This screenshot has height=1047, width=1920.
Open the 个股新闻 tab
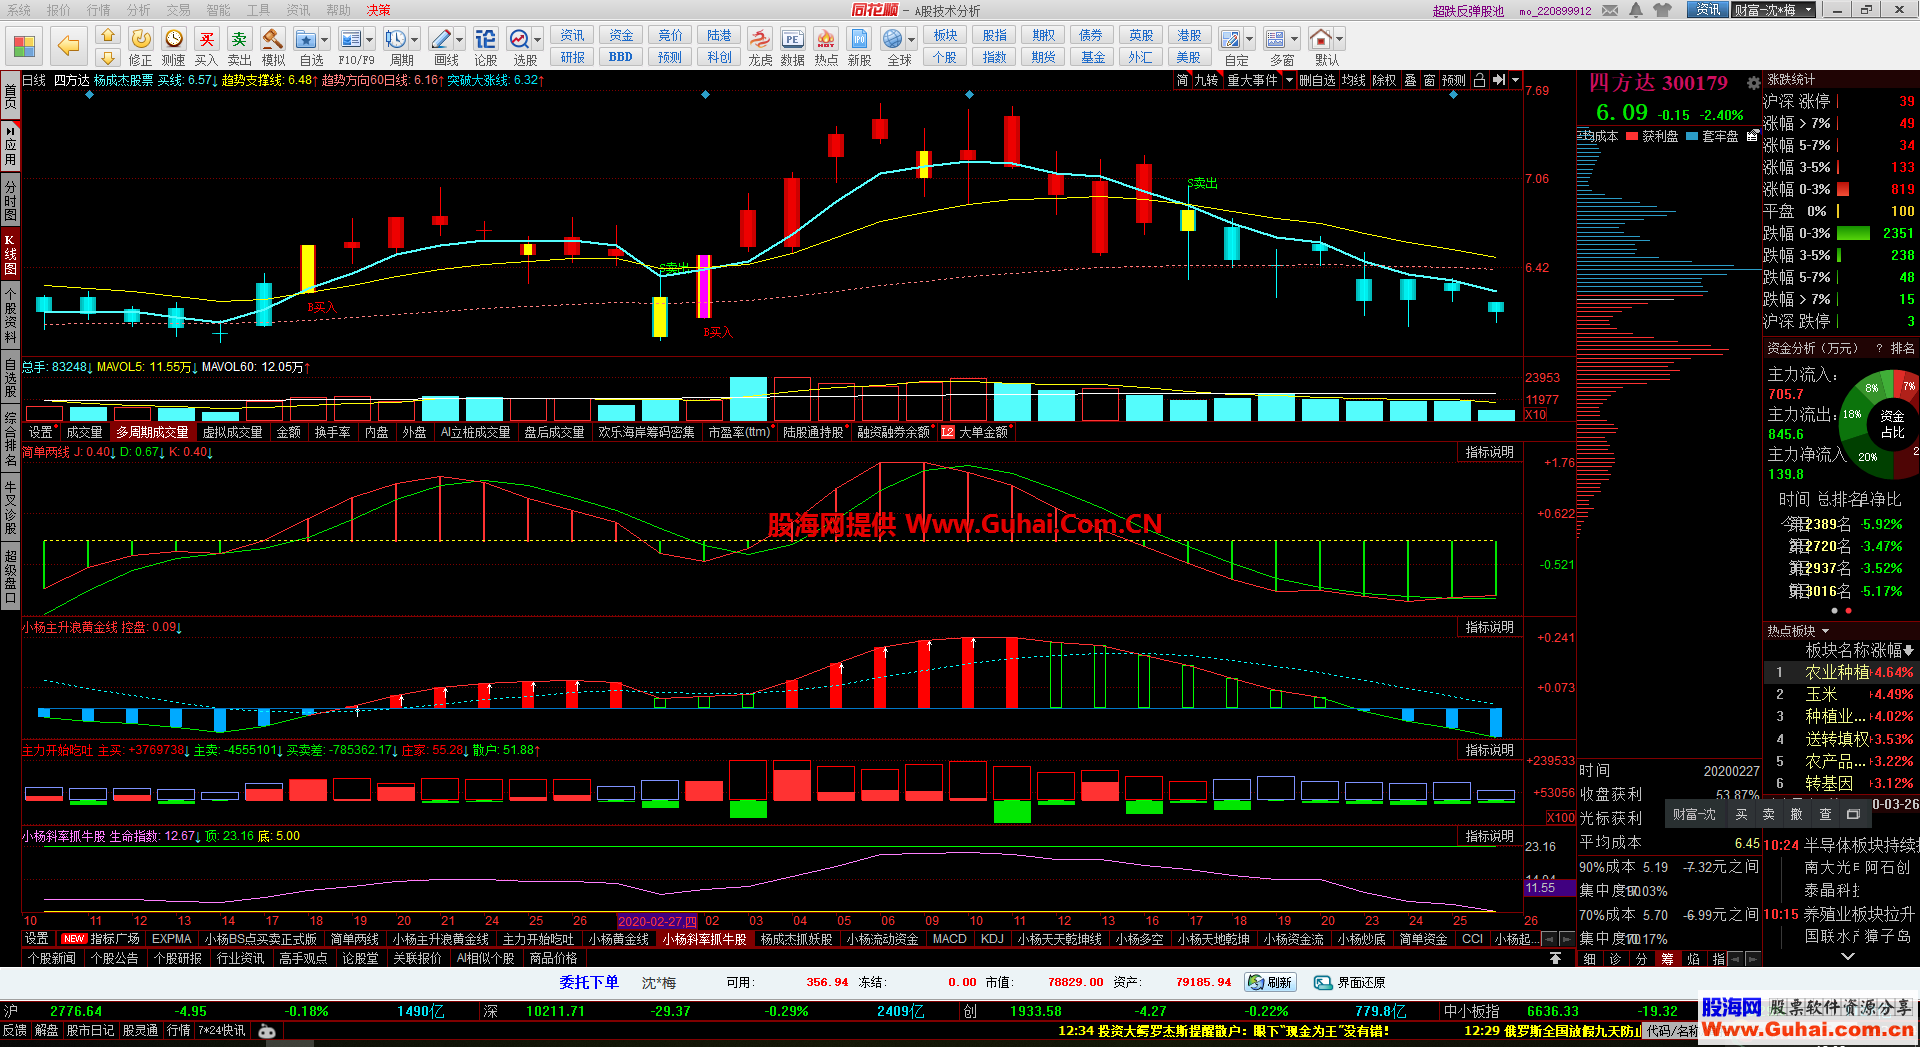point(52,958)
